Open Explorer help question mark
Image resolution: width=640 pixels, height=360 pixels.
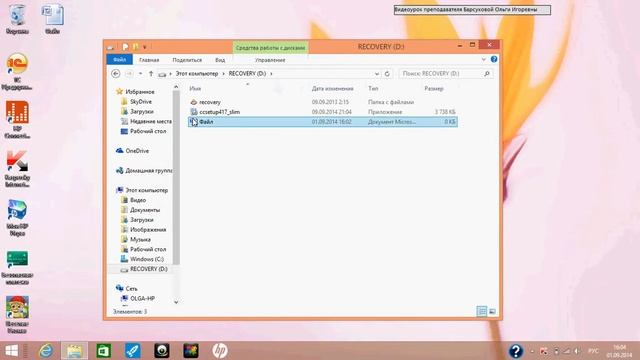point(494,60)
